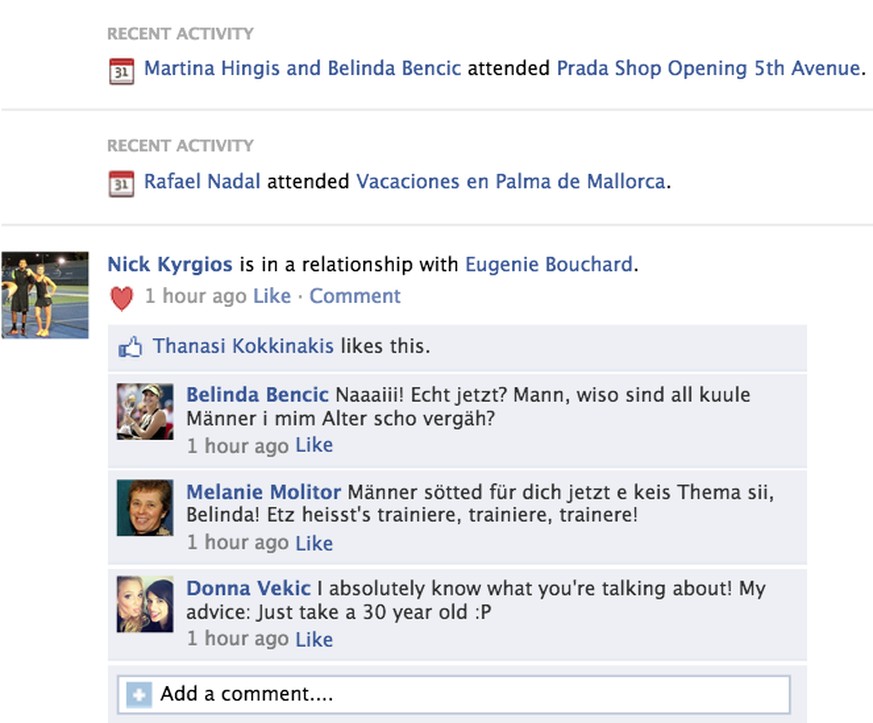Like Belinda Bencic's comment
The height and width of the screenshot is (723, 873).
pyautogui.click(x=314, y=445)
